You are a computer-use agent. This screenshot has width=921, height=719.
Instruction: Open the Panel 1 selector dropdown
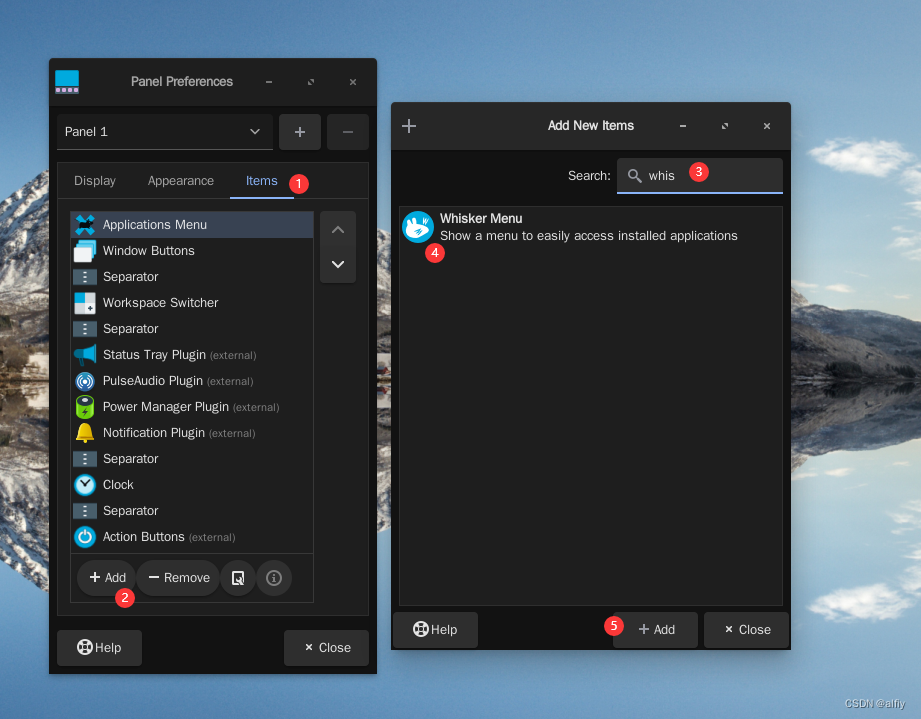coord(165,132)
